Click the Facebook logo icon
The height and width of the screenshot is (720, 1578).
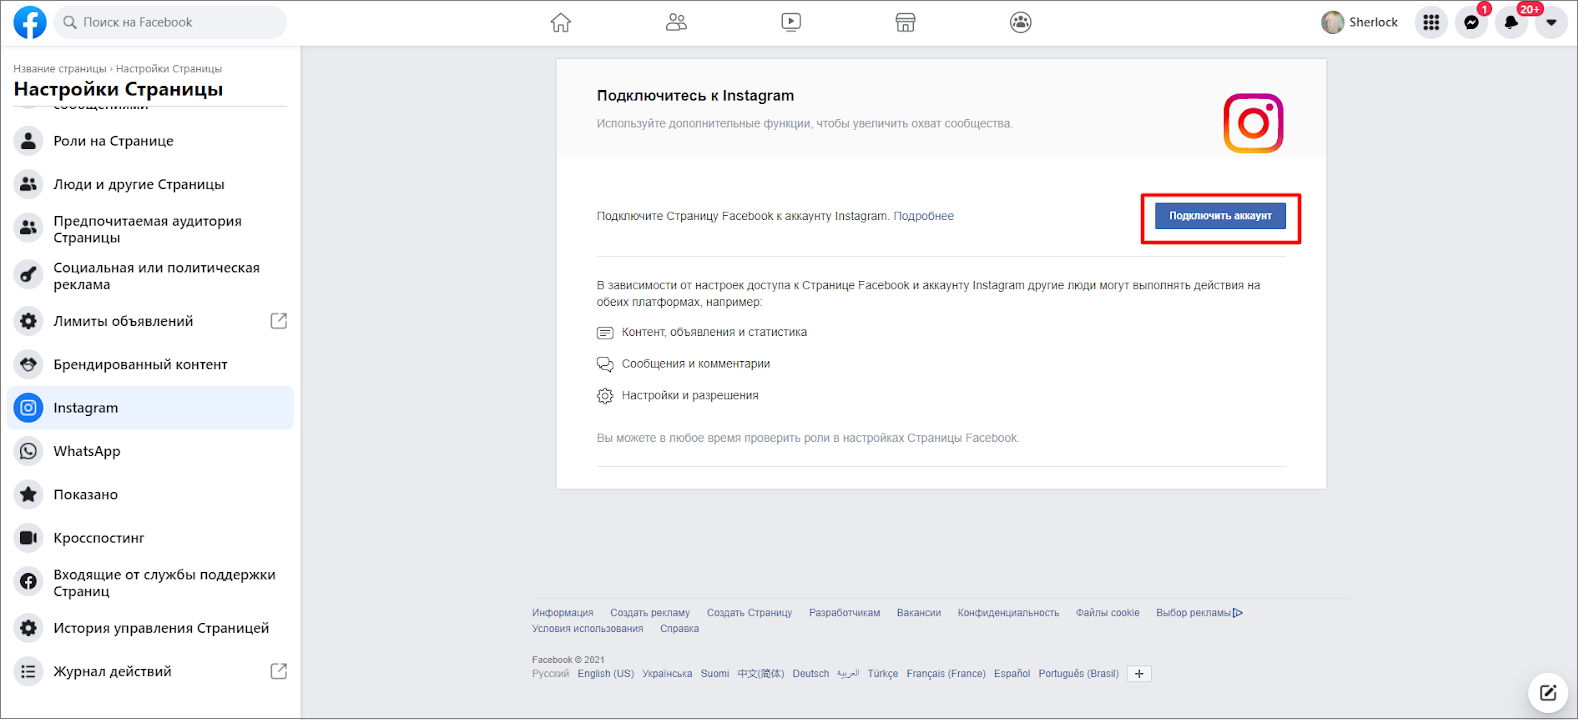coord(30,22)
